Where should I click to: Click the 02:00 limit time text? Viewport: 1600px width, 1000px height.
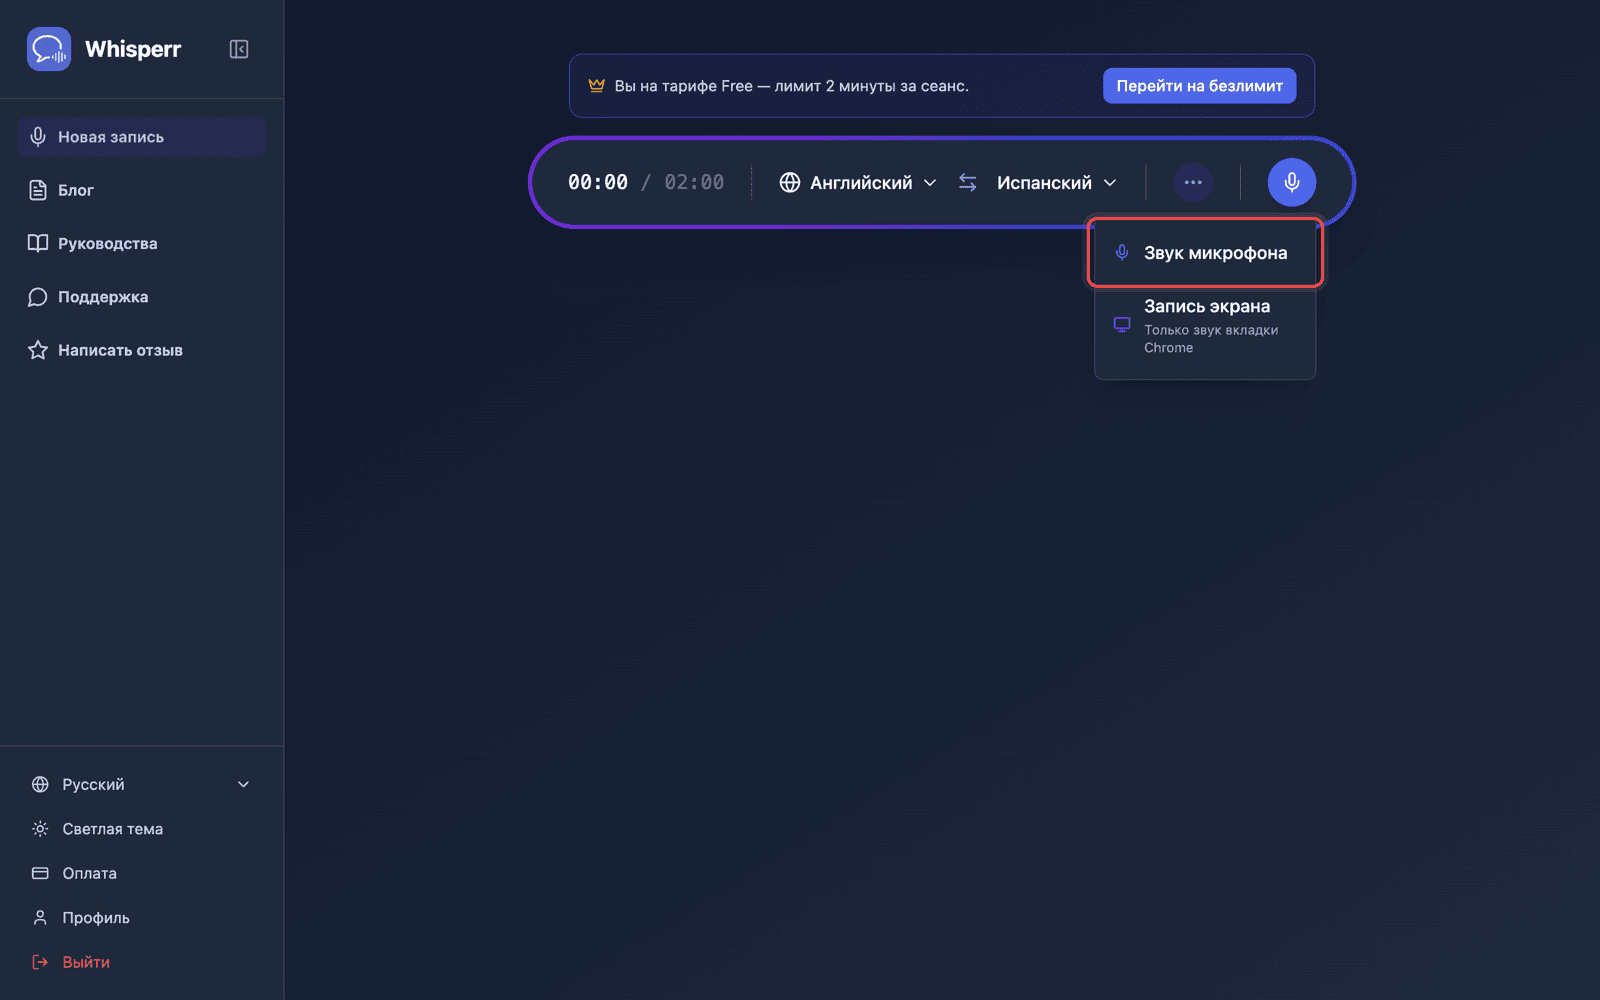[694, 182]
